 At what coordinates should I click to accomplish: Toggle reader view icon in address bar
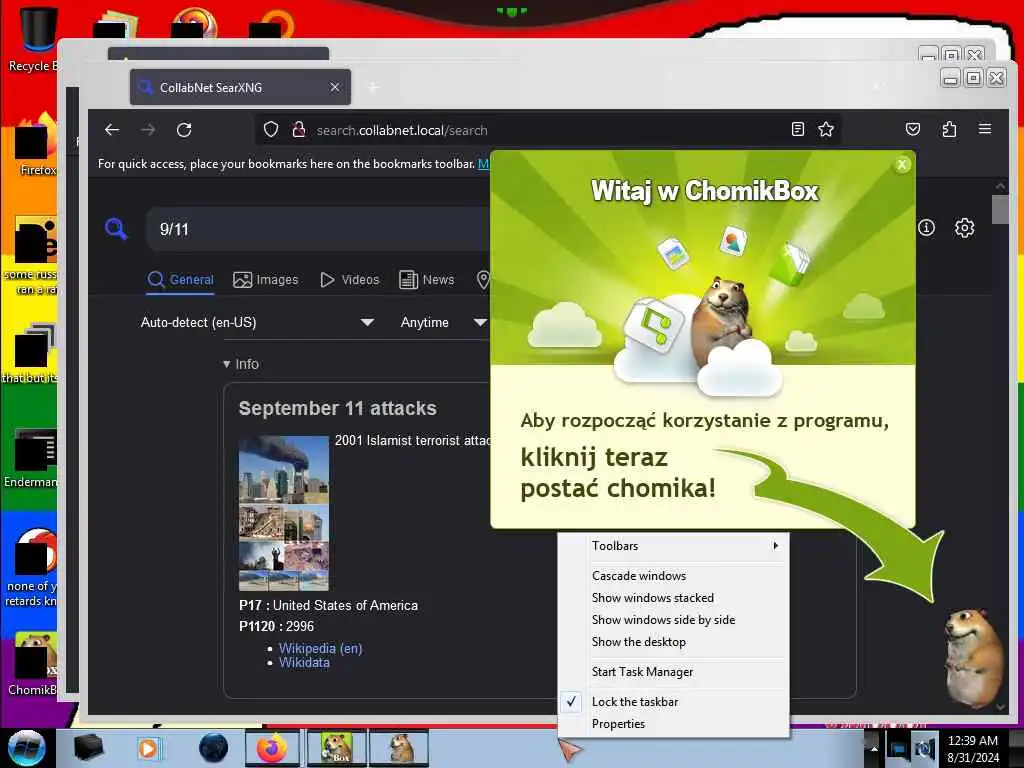(x=797, y=129)
